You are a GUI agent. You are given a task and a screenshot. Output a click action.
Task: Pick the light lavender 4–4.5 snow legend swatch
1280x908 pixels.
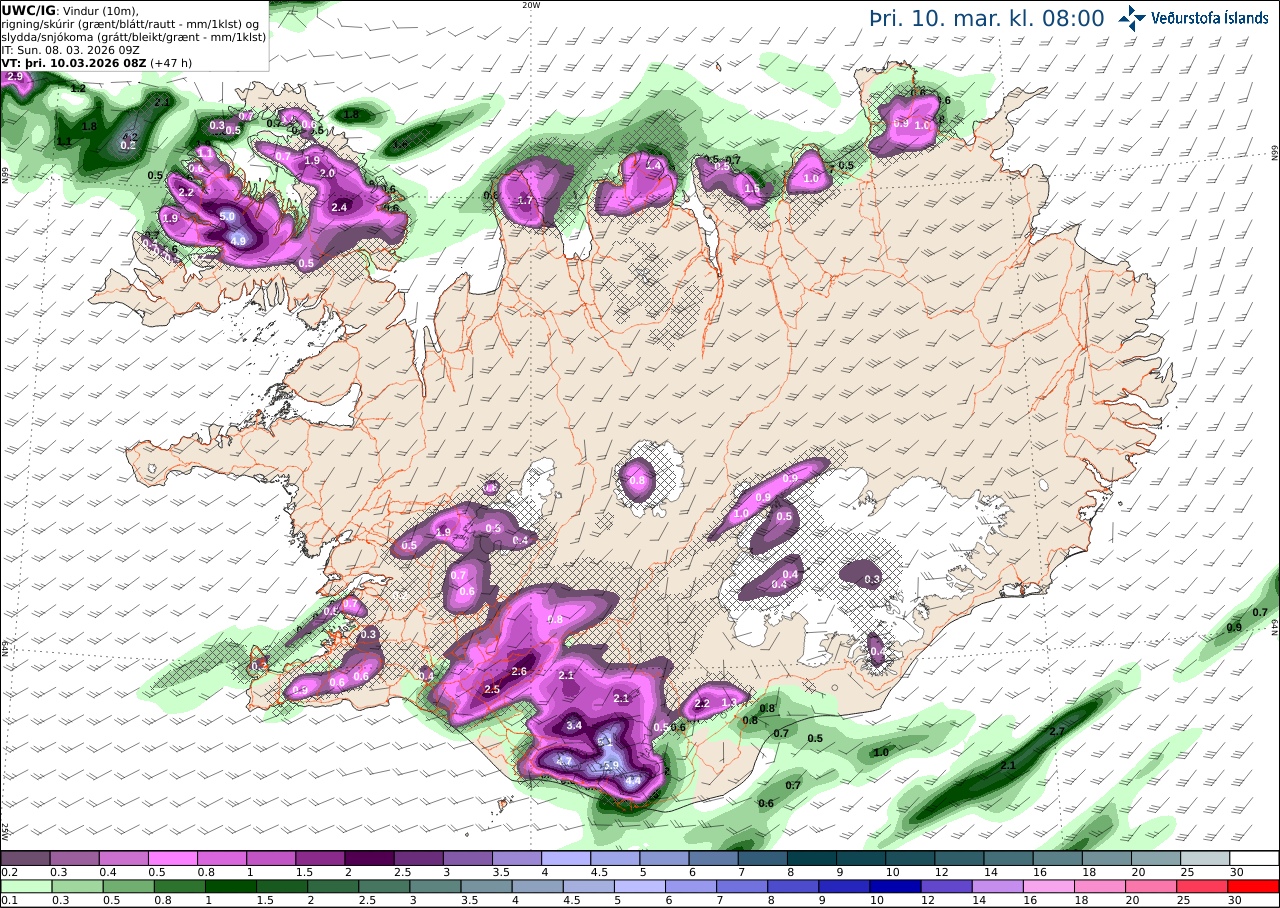(x=566, y=858)
